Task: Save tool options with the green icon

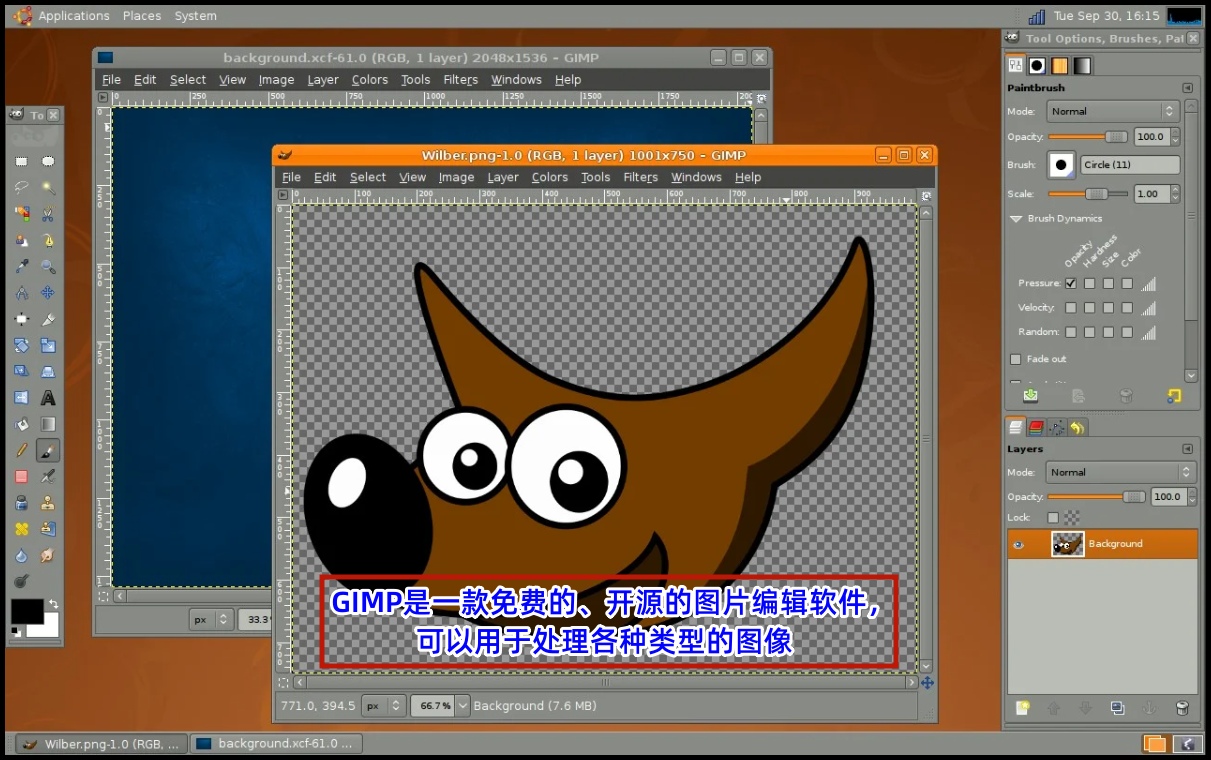Action: click(1030, 396)
